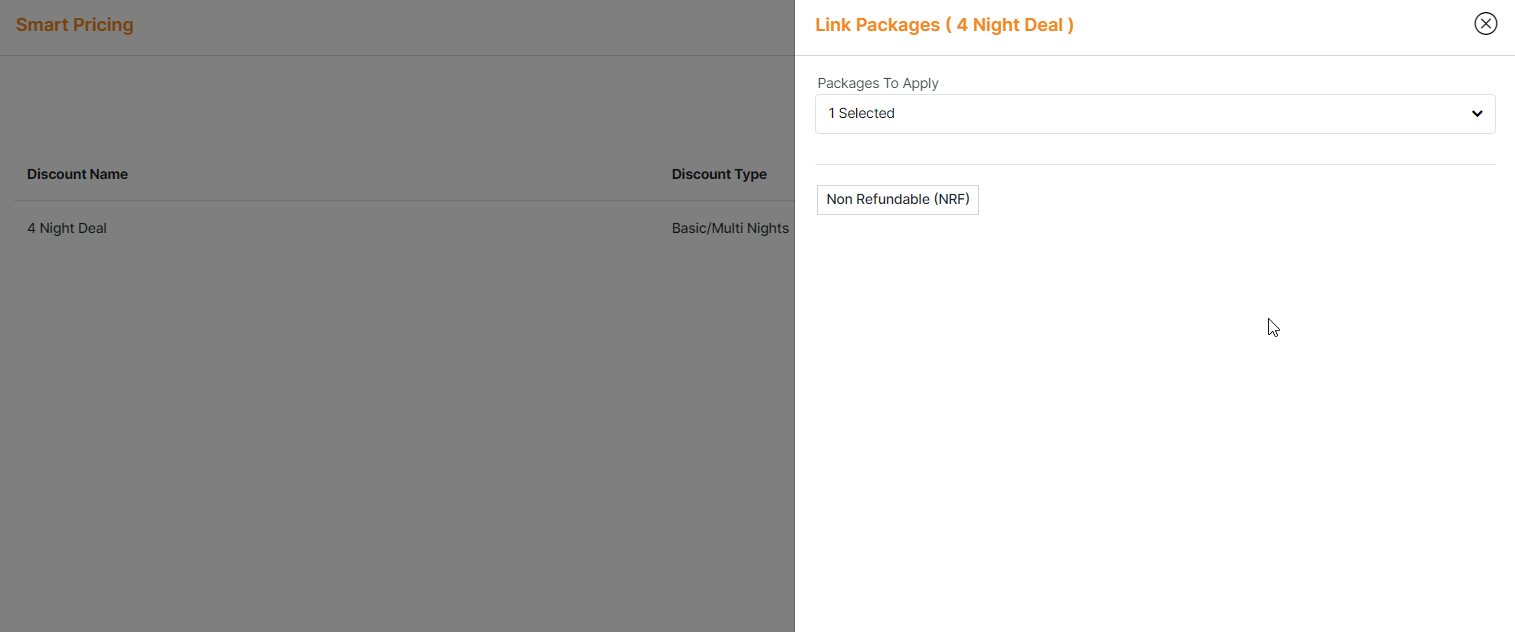
Task: Open the Packages To Apply dropdown
Action: click(x=1155, y=113)
